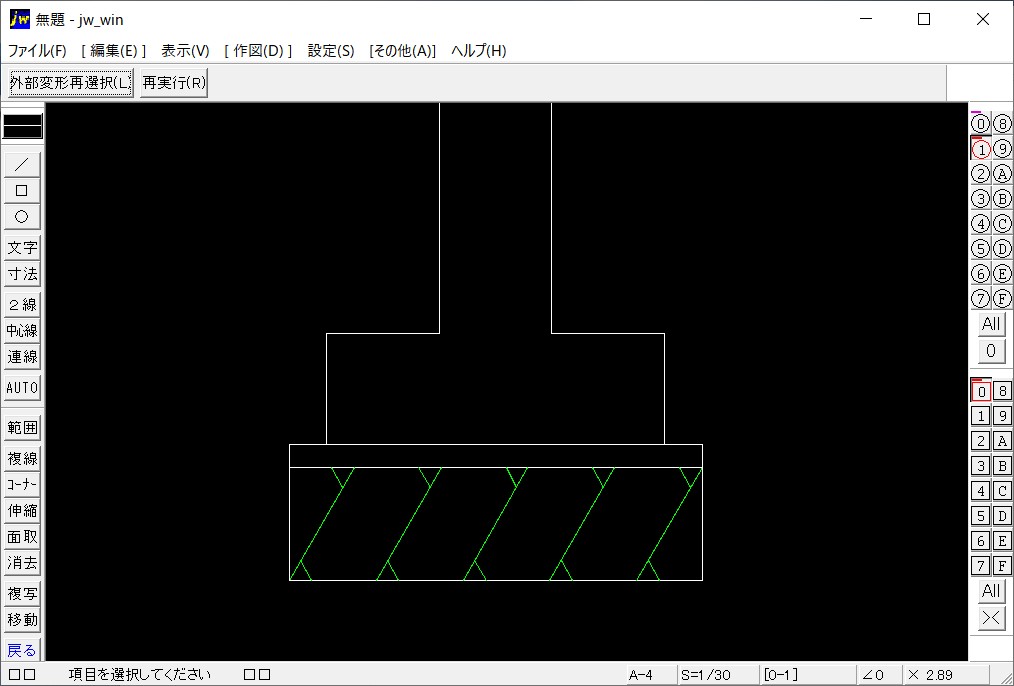
Task: Toggle circled layer A
Action: [x=1002, y=174]
